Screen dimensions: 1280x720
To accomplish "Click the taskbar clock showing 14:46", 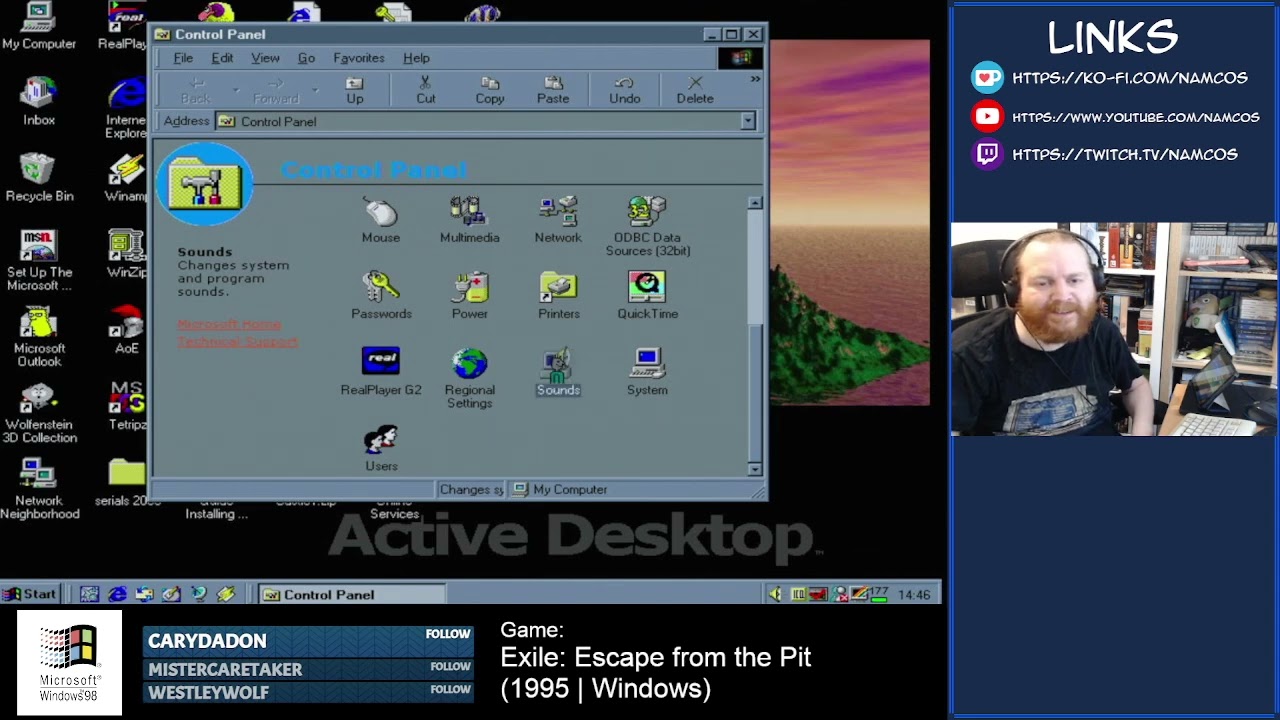I will pos(914,594).
